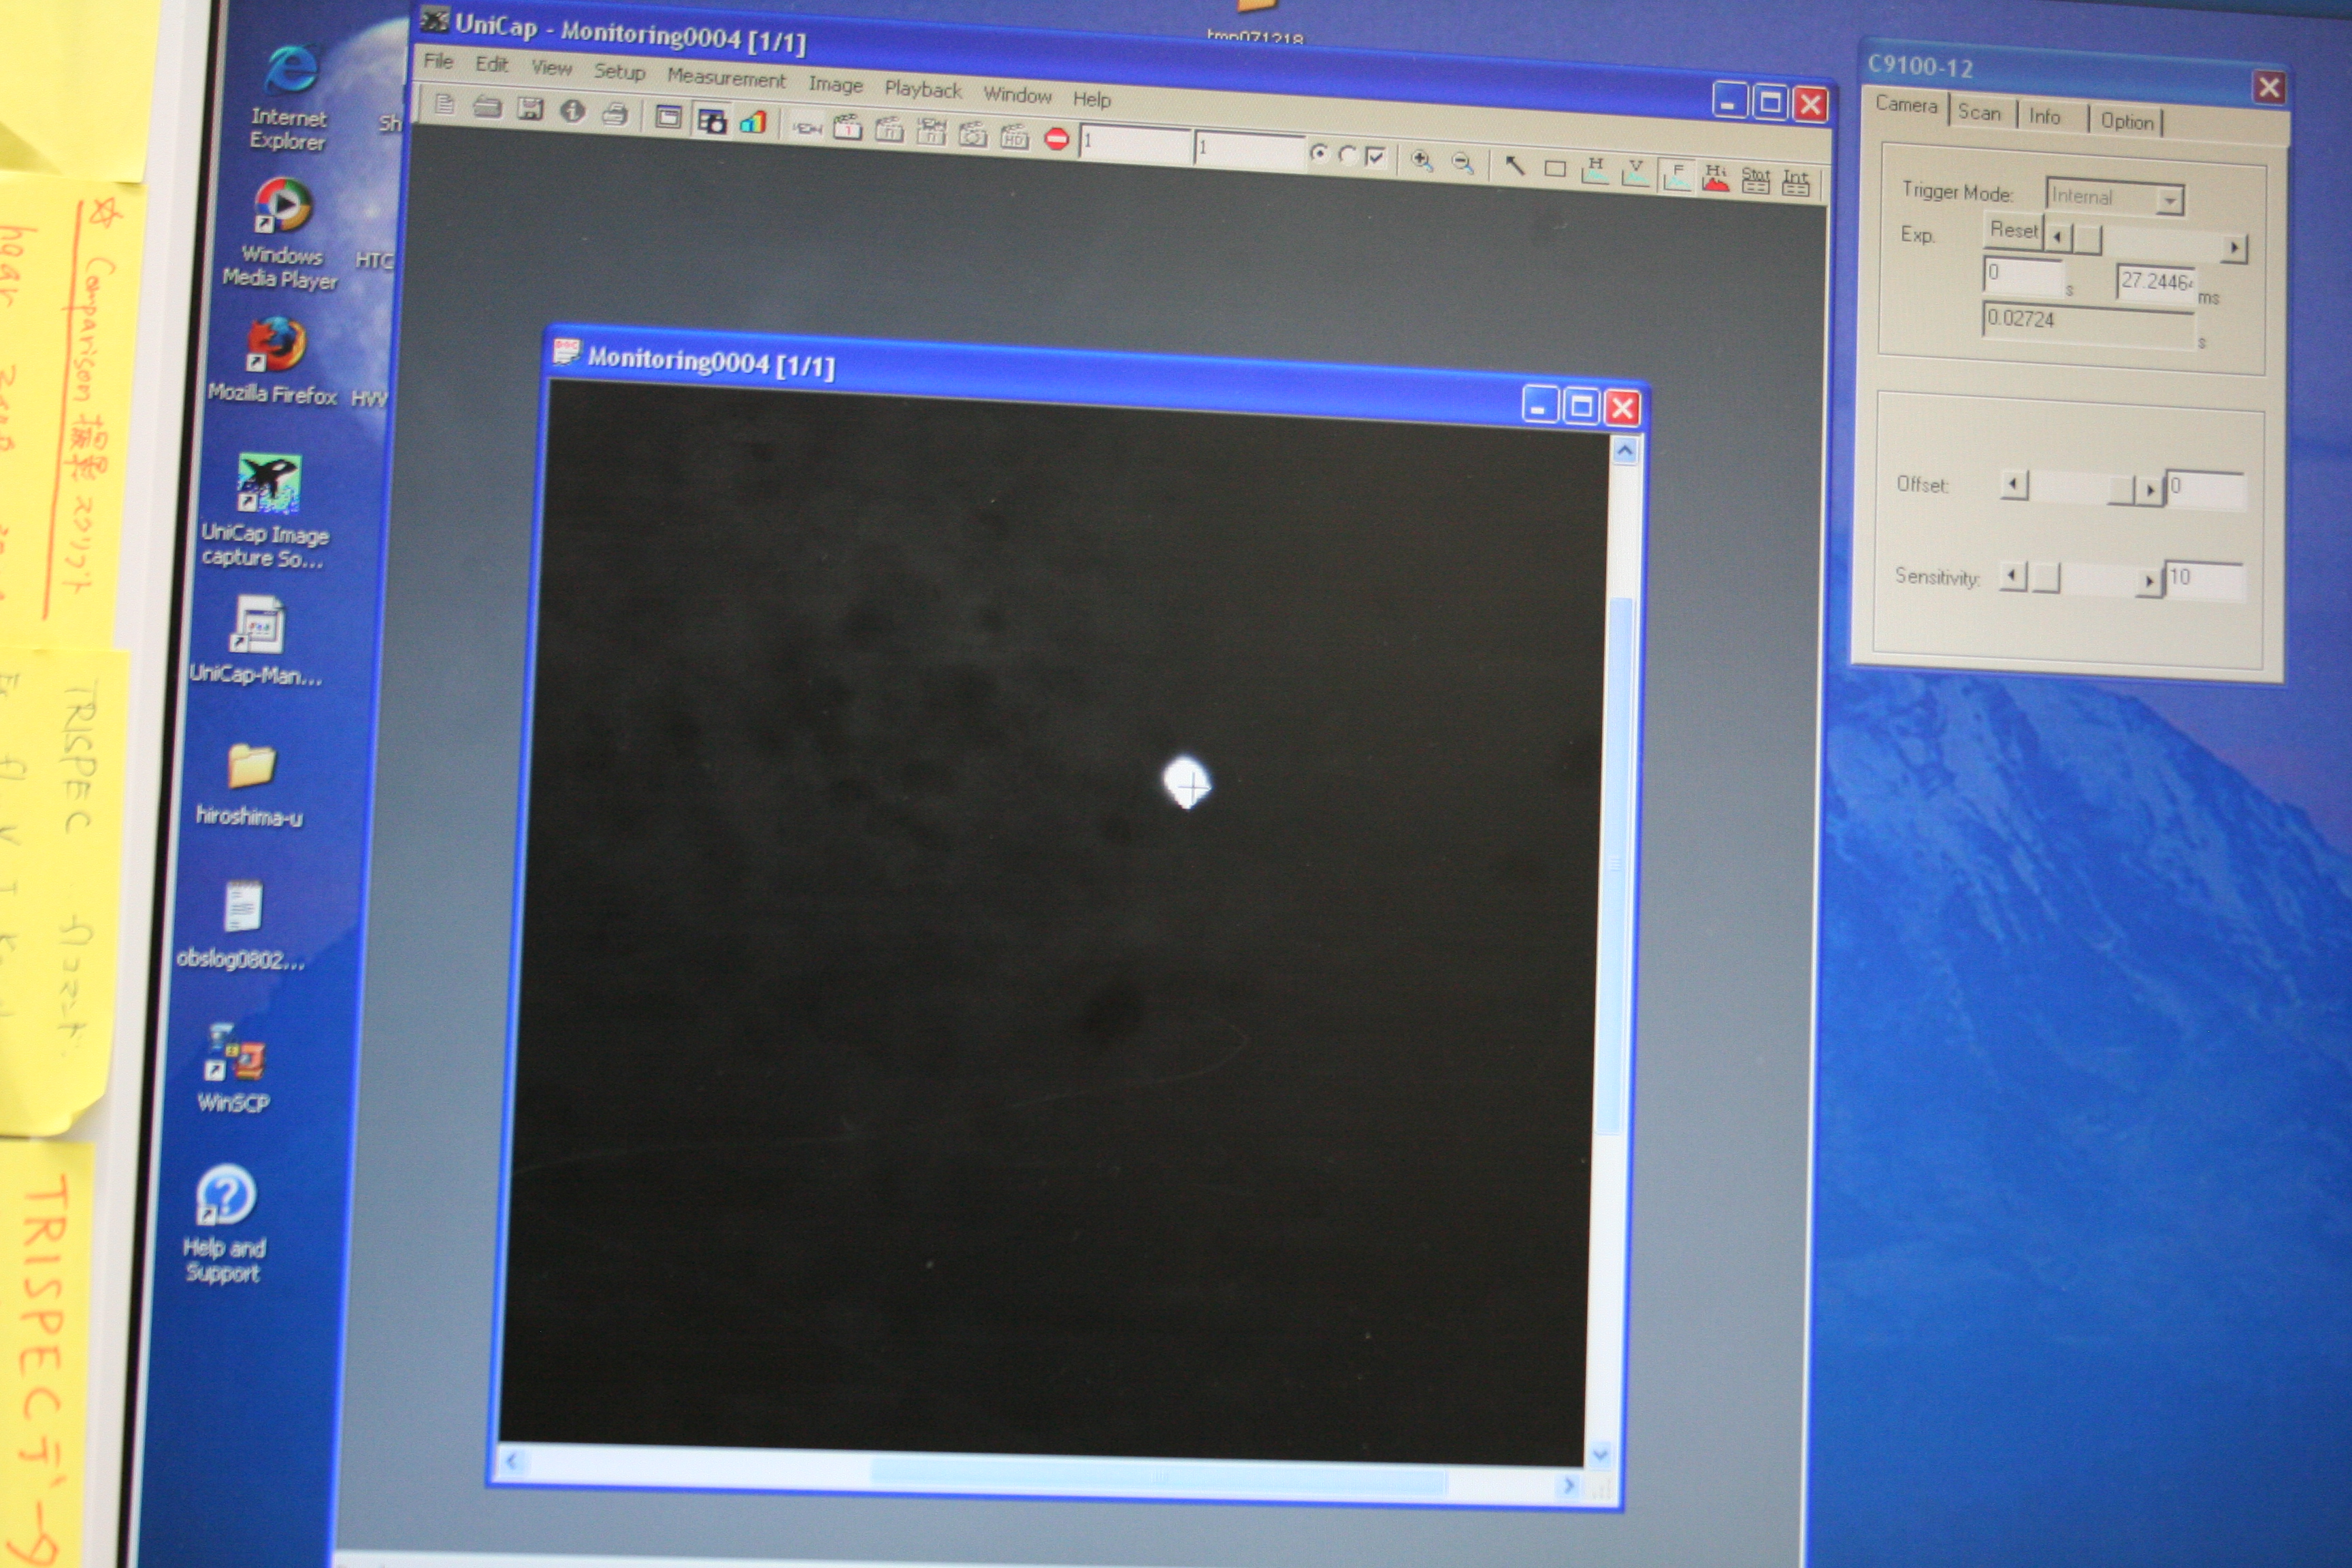
Task: Click the Offset slider left arrow
Action: [x=2014, y=486]
